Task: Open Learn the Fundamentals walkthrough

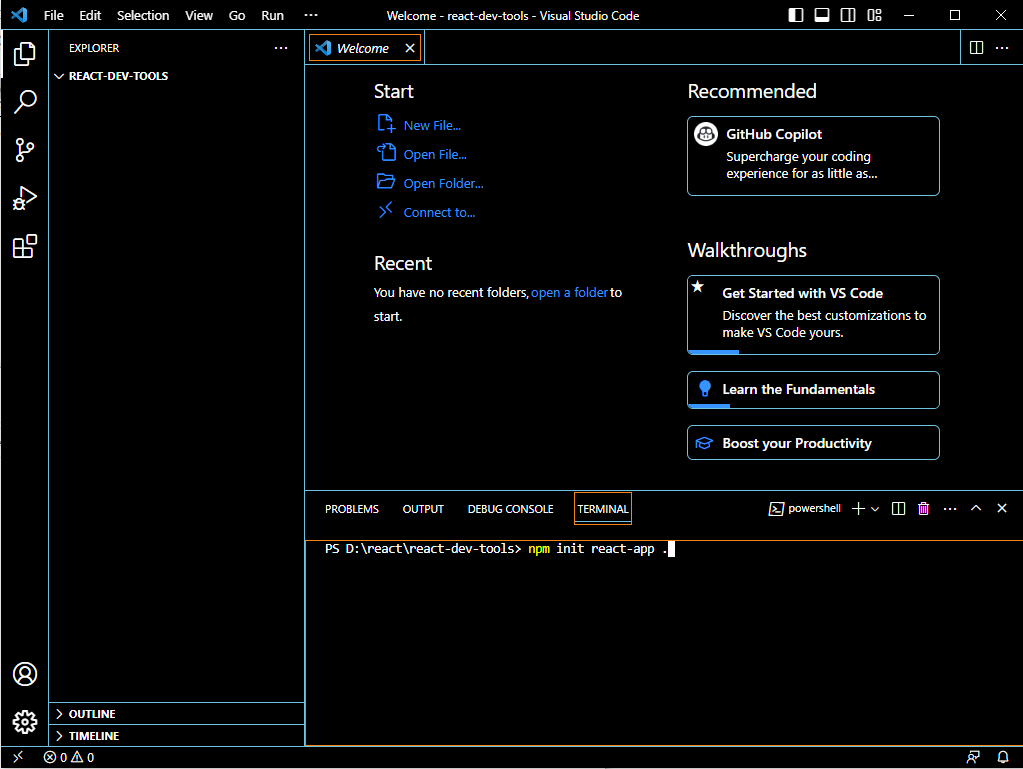Action: [x=813, y=390]
